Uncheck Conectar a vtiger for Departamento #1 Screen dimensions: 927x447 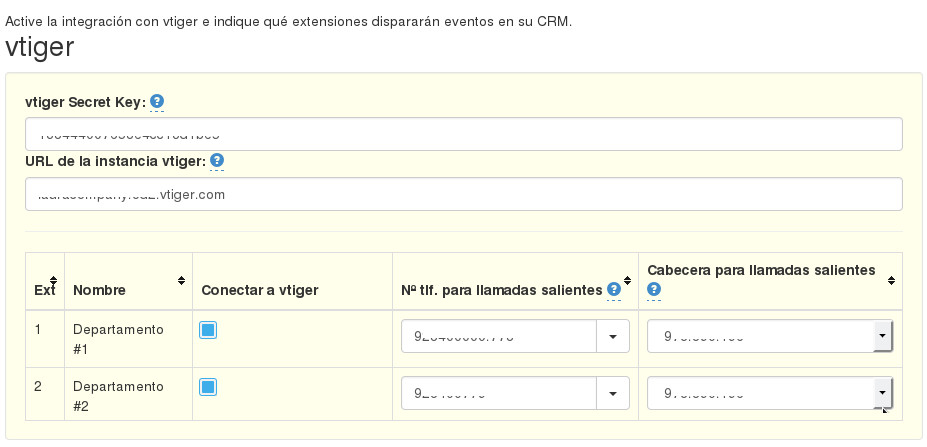pyautogui.click(x=208, y=330)
